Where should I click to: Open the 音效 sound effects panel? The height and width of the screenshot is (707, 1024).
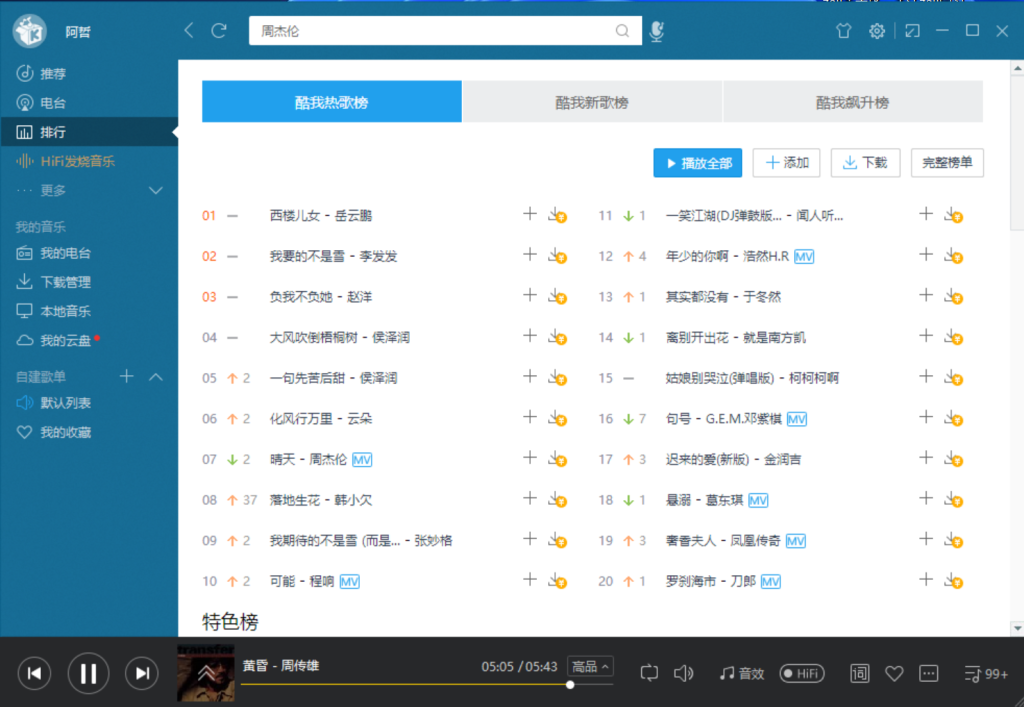click(x=740, y=673)
